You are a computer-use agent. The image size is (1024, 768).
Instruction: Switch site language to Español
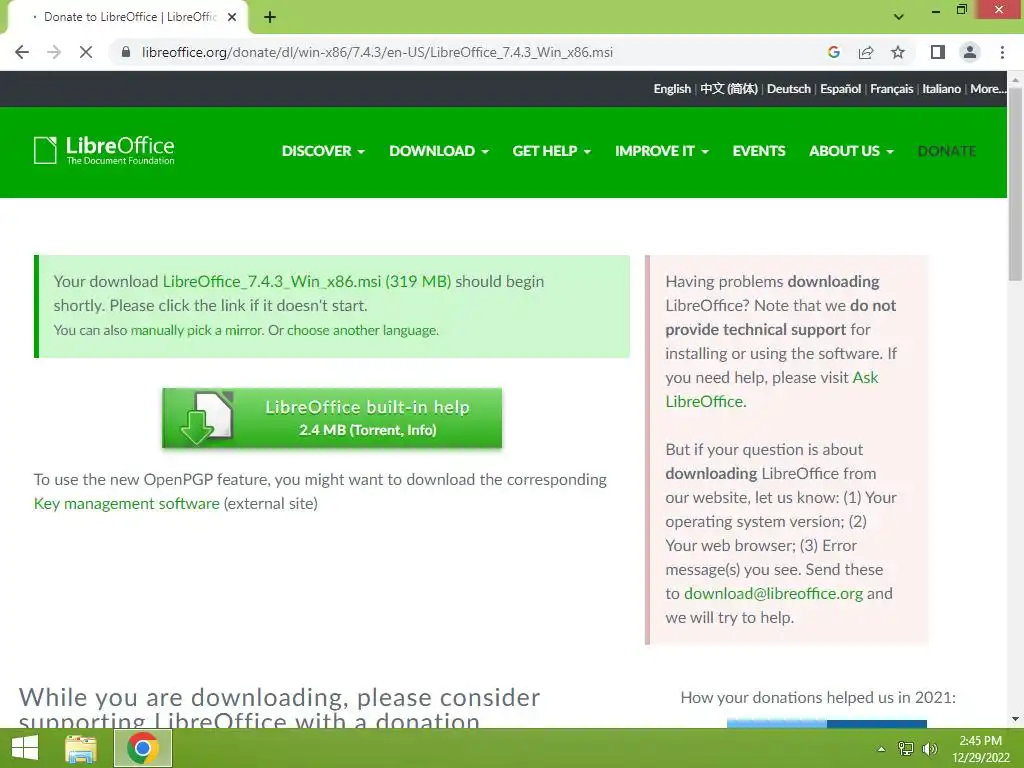pos(840,89)
